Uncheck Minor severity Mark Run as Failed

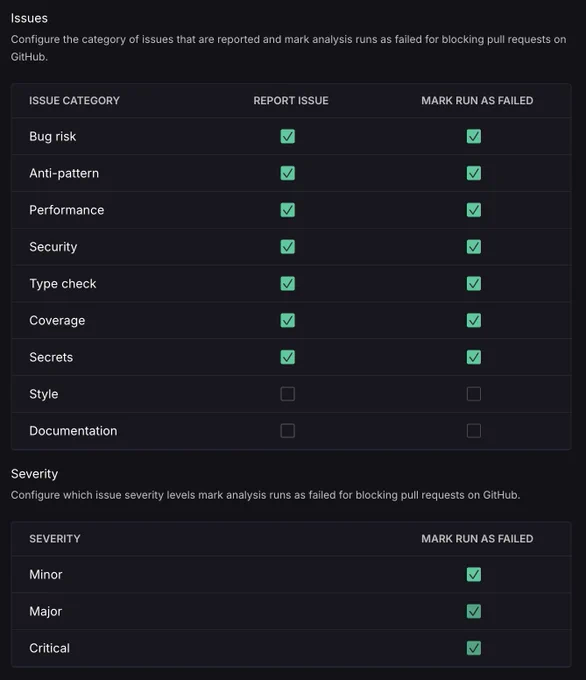coord(474,575)
